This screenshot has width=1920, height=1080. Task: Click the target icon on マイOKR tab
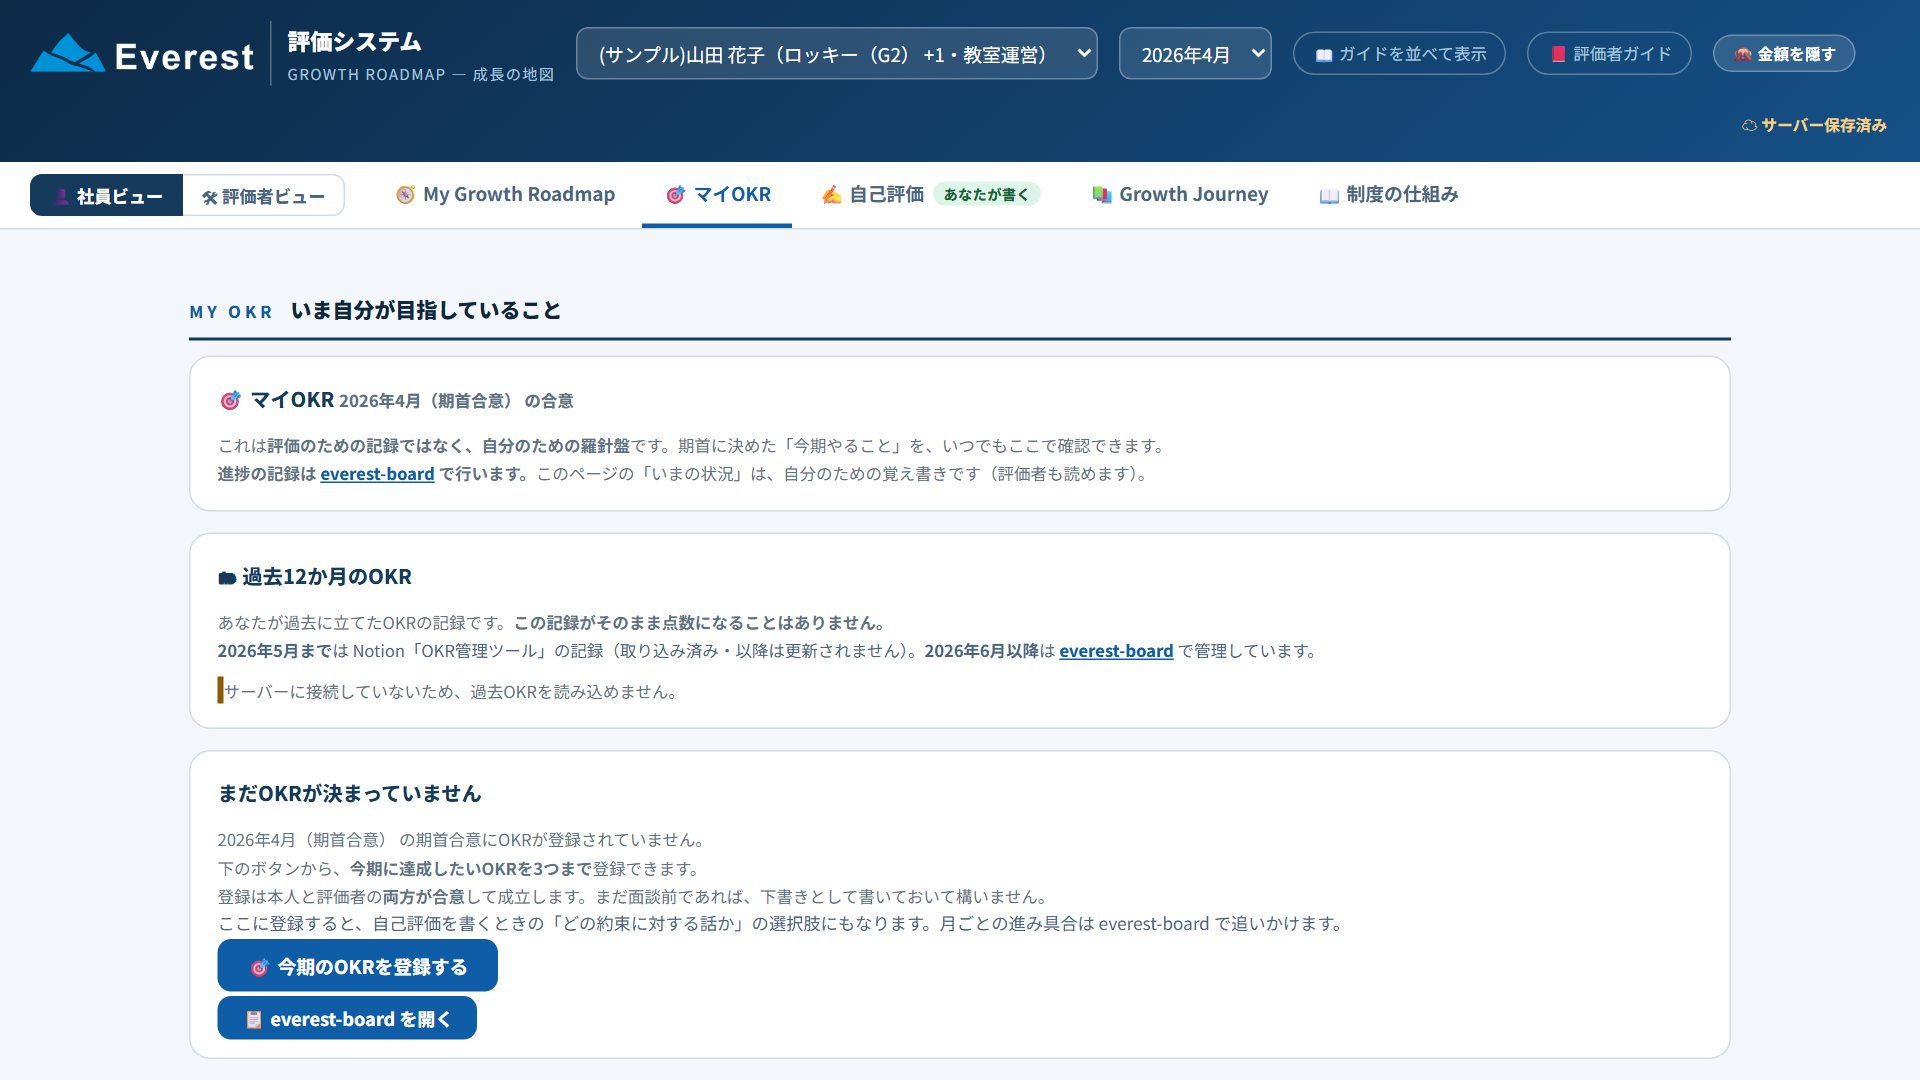676,195
